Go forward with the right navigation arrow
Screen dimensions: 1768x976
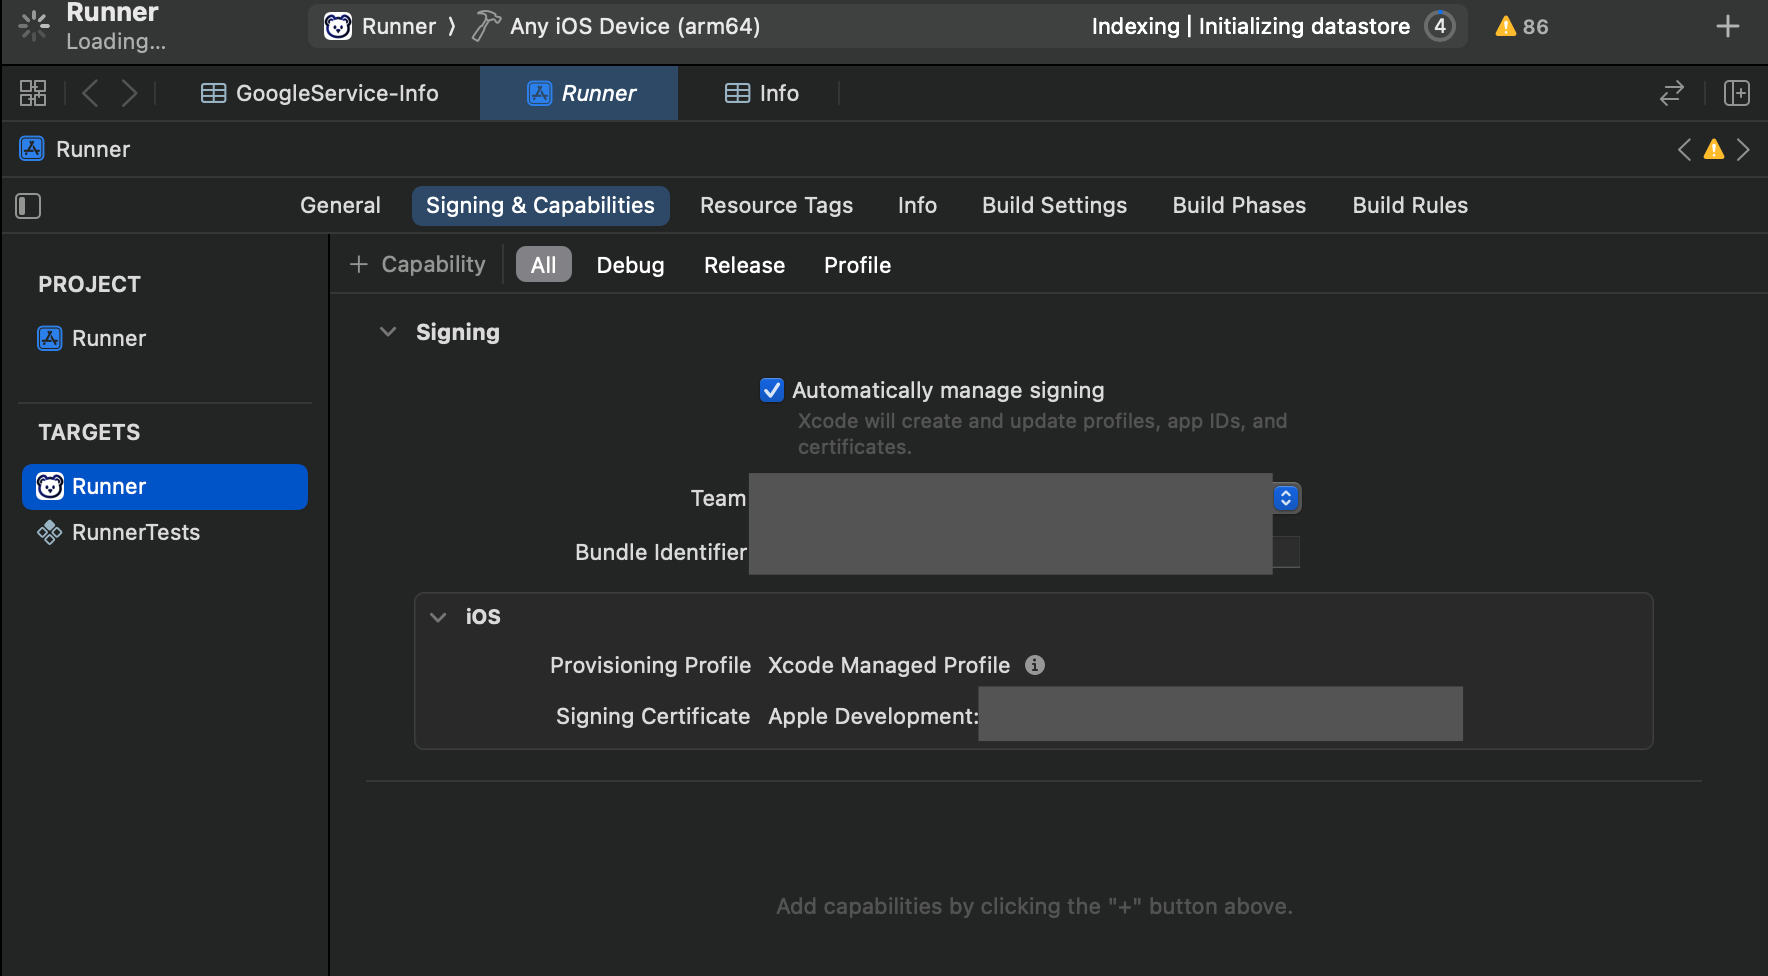click(x=129, y=93)
